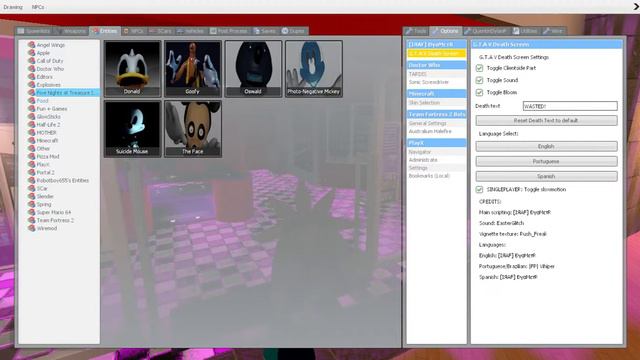Collapse the Doctor Who options category header
This screenshot has height=360, width=640.
click(x=436, y=65)
